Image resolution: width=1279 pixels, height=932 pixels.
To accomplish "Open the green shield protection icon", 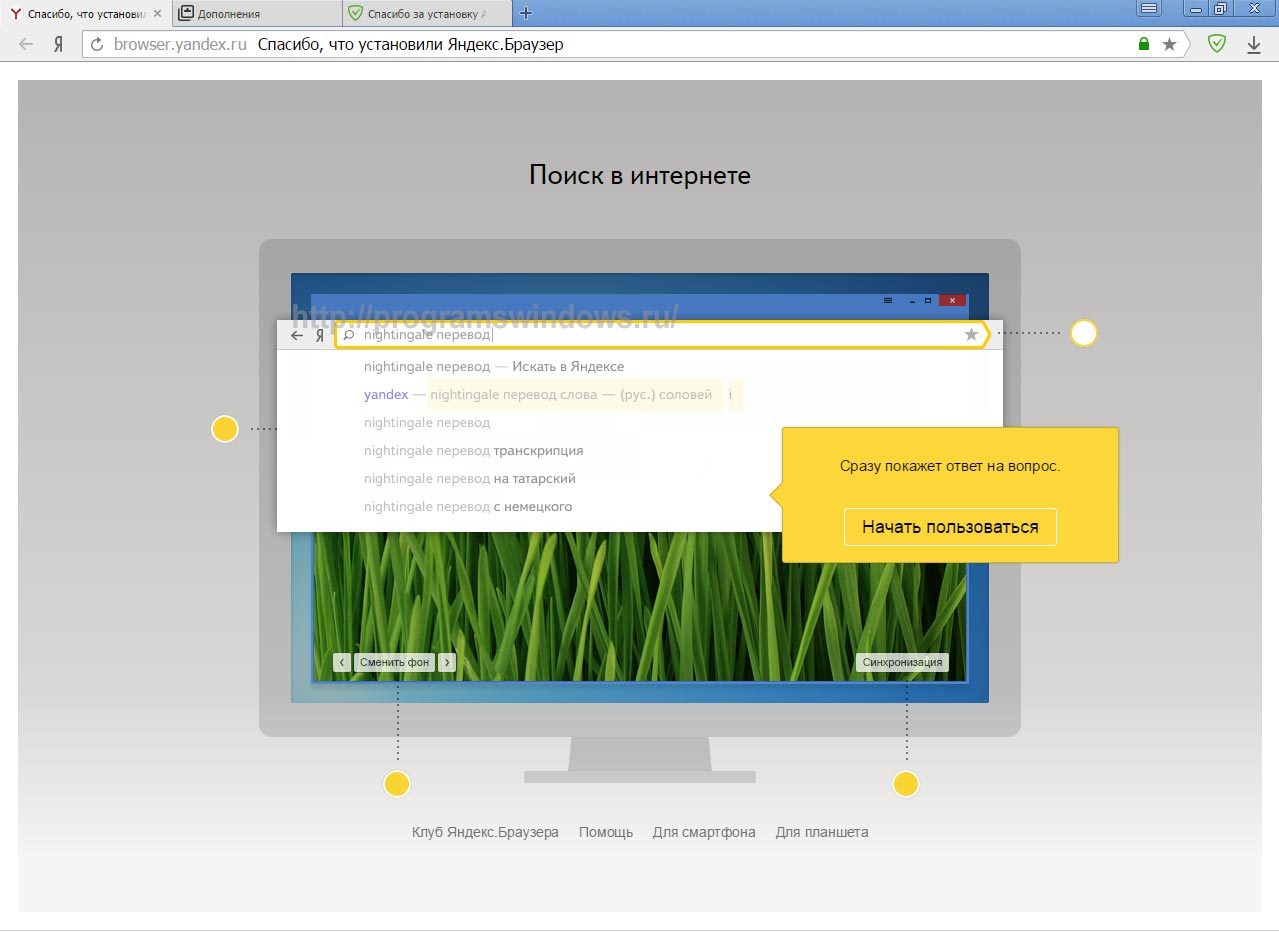I will point(1216,44).
